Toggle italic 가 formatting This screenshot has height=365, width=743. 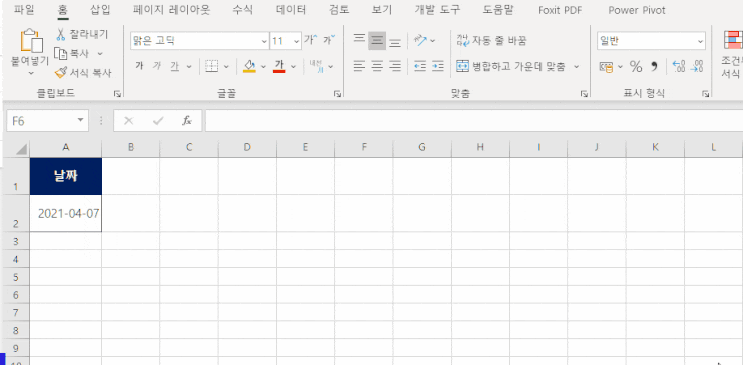[x=157, y=66]
